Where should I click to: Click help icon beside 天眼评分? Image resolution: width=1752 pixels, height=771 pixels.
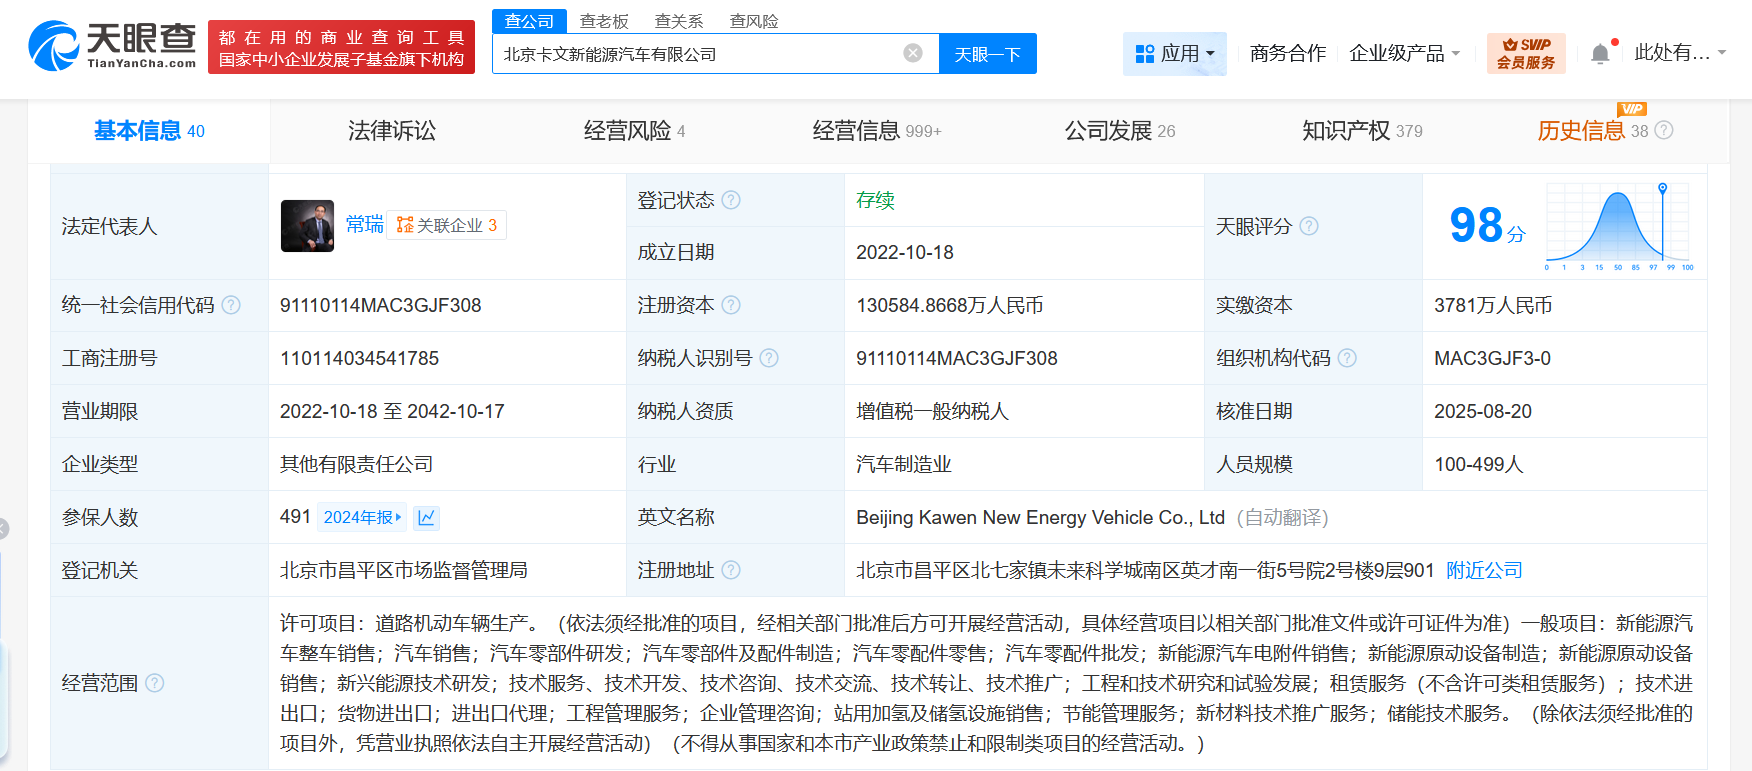tap(1309, 226)
